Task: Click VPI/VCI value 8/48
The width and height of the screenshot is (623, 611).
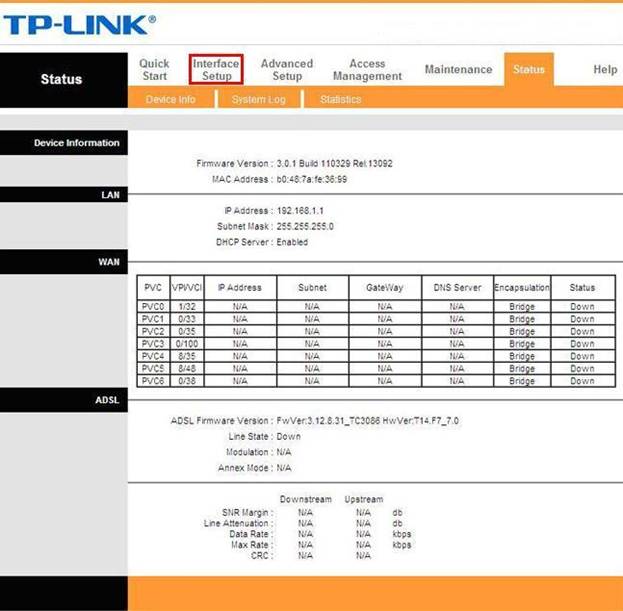Action: tap(187, 368)
